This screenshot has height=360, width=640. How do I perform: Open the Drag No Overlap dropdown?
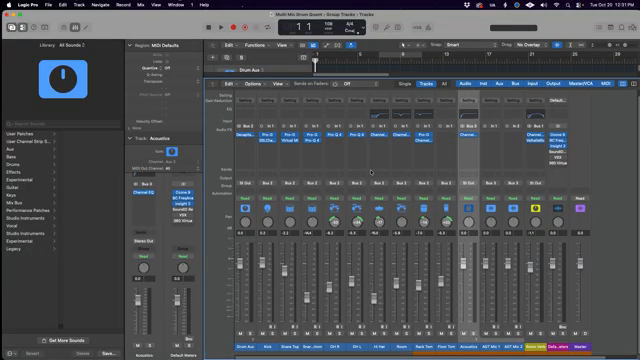tap(531, 45)
